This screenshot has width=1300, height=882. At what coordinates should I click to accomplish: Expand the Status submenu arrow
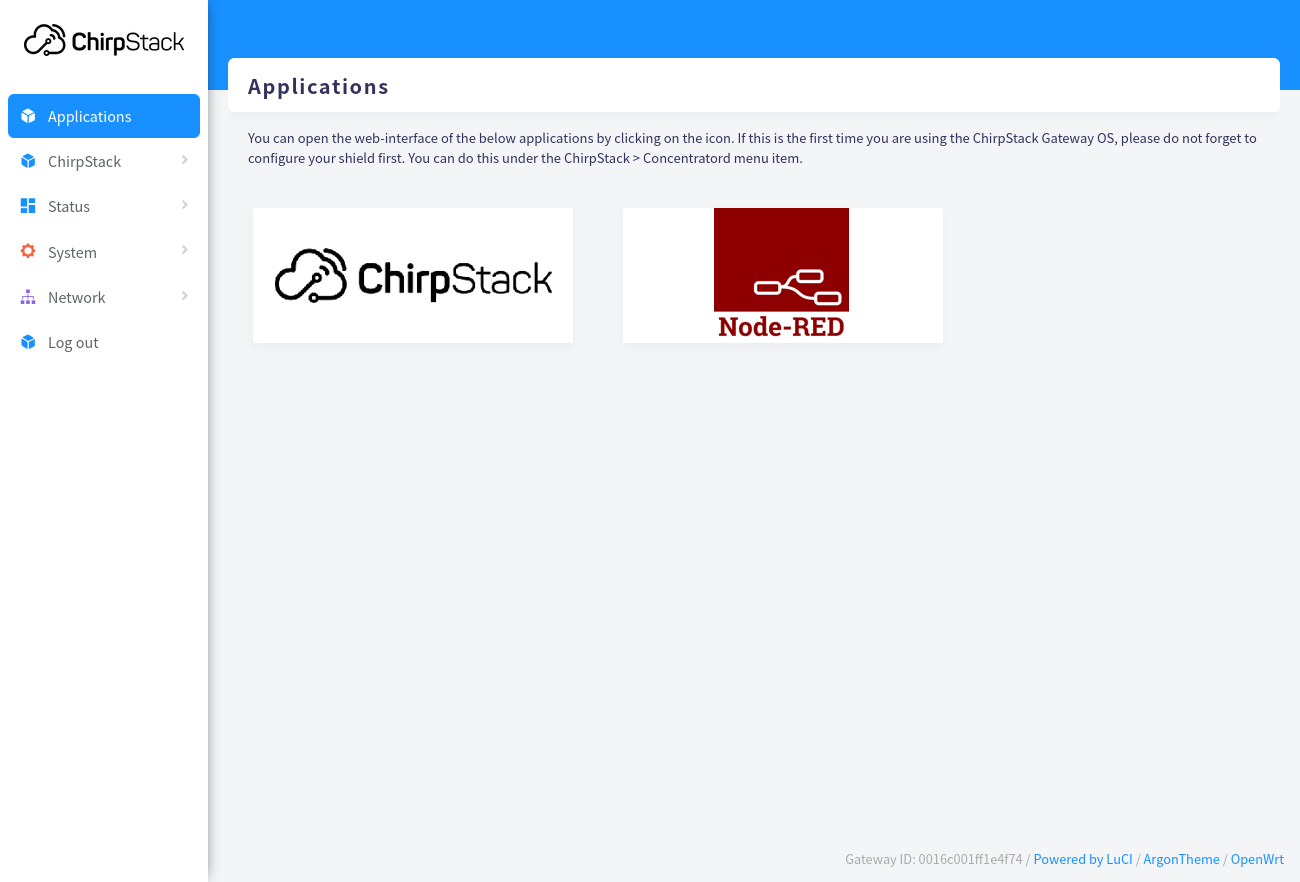click(185, 205)
